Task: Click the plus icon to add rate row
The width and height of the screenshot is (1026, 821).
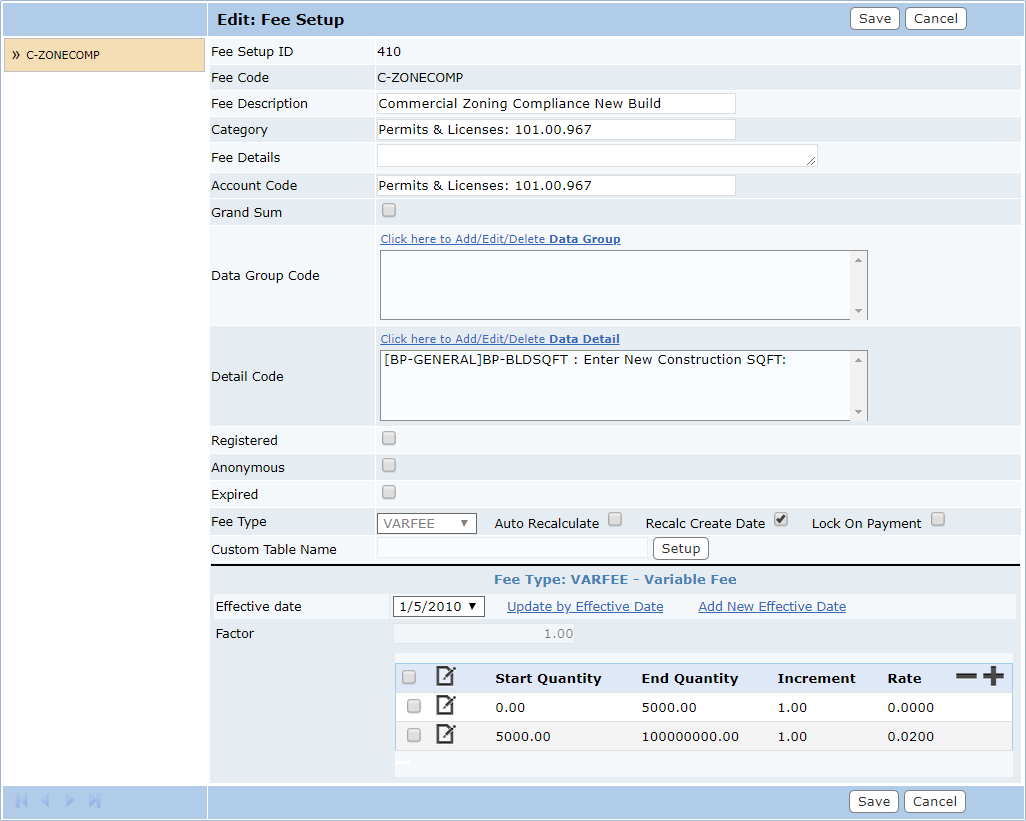Action: coord(993,677)
